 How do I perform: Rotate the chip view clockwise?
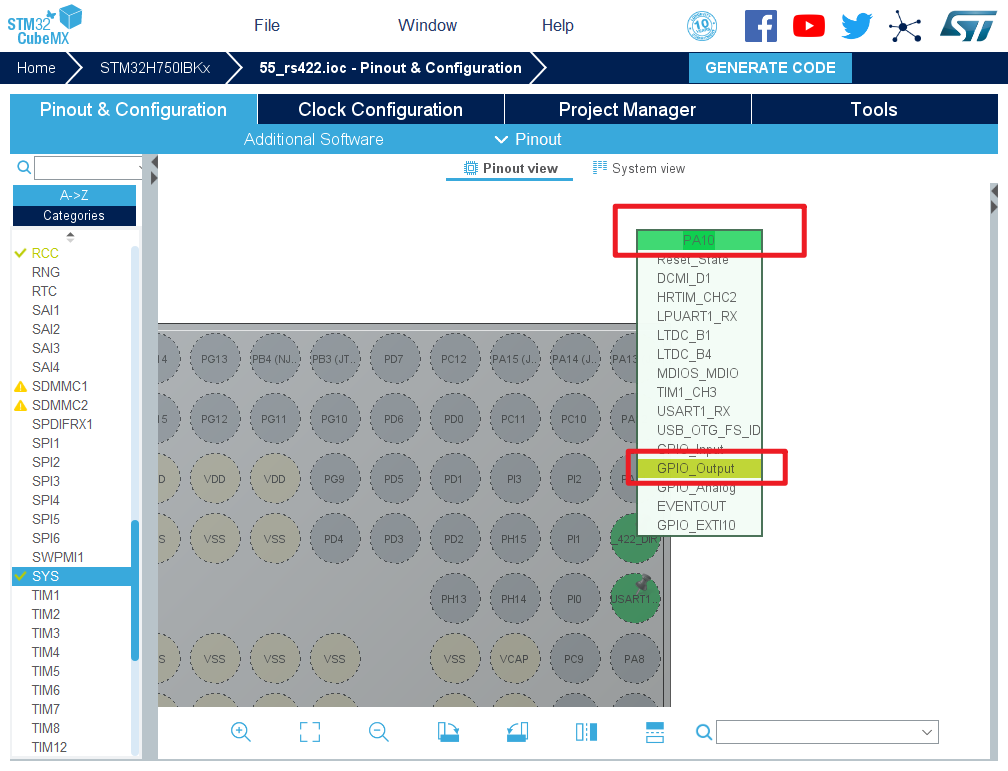(448, 732)
